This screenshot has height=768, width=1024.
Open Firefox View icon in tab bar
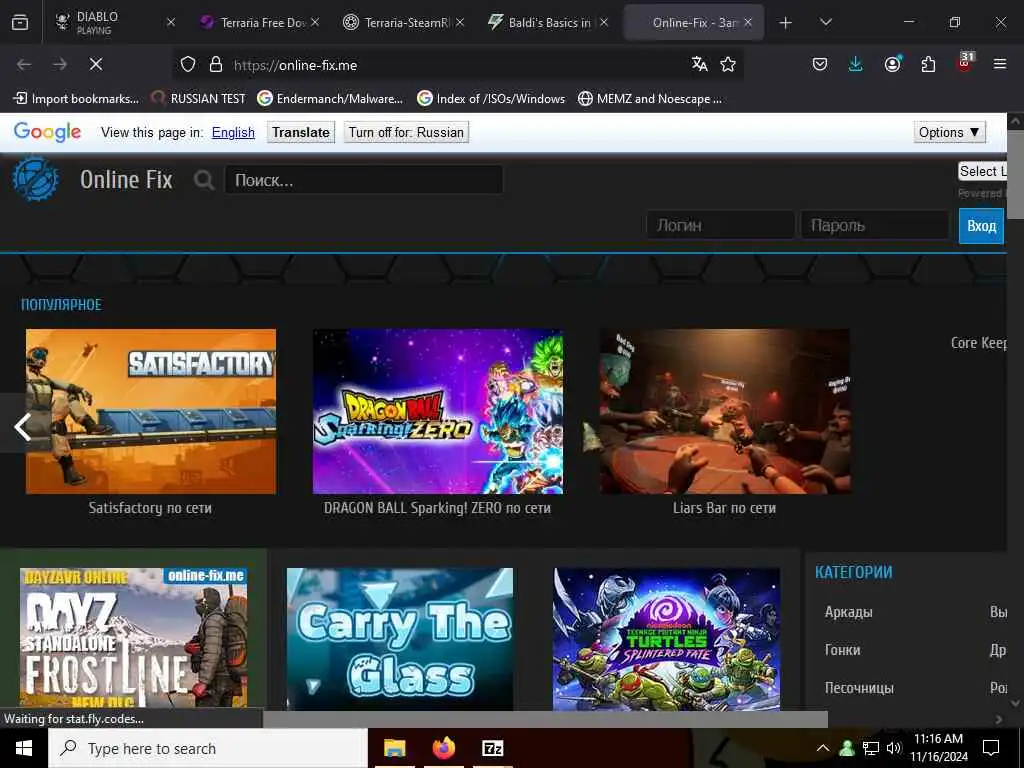[x=20, y=22]
